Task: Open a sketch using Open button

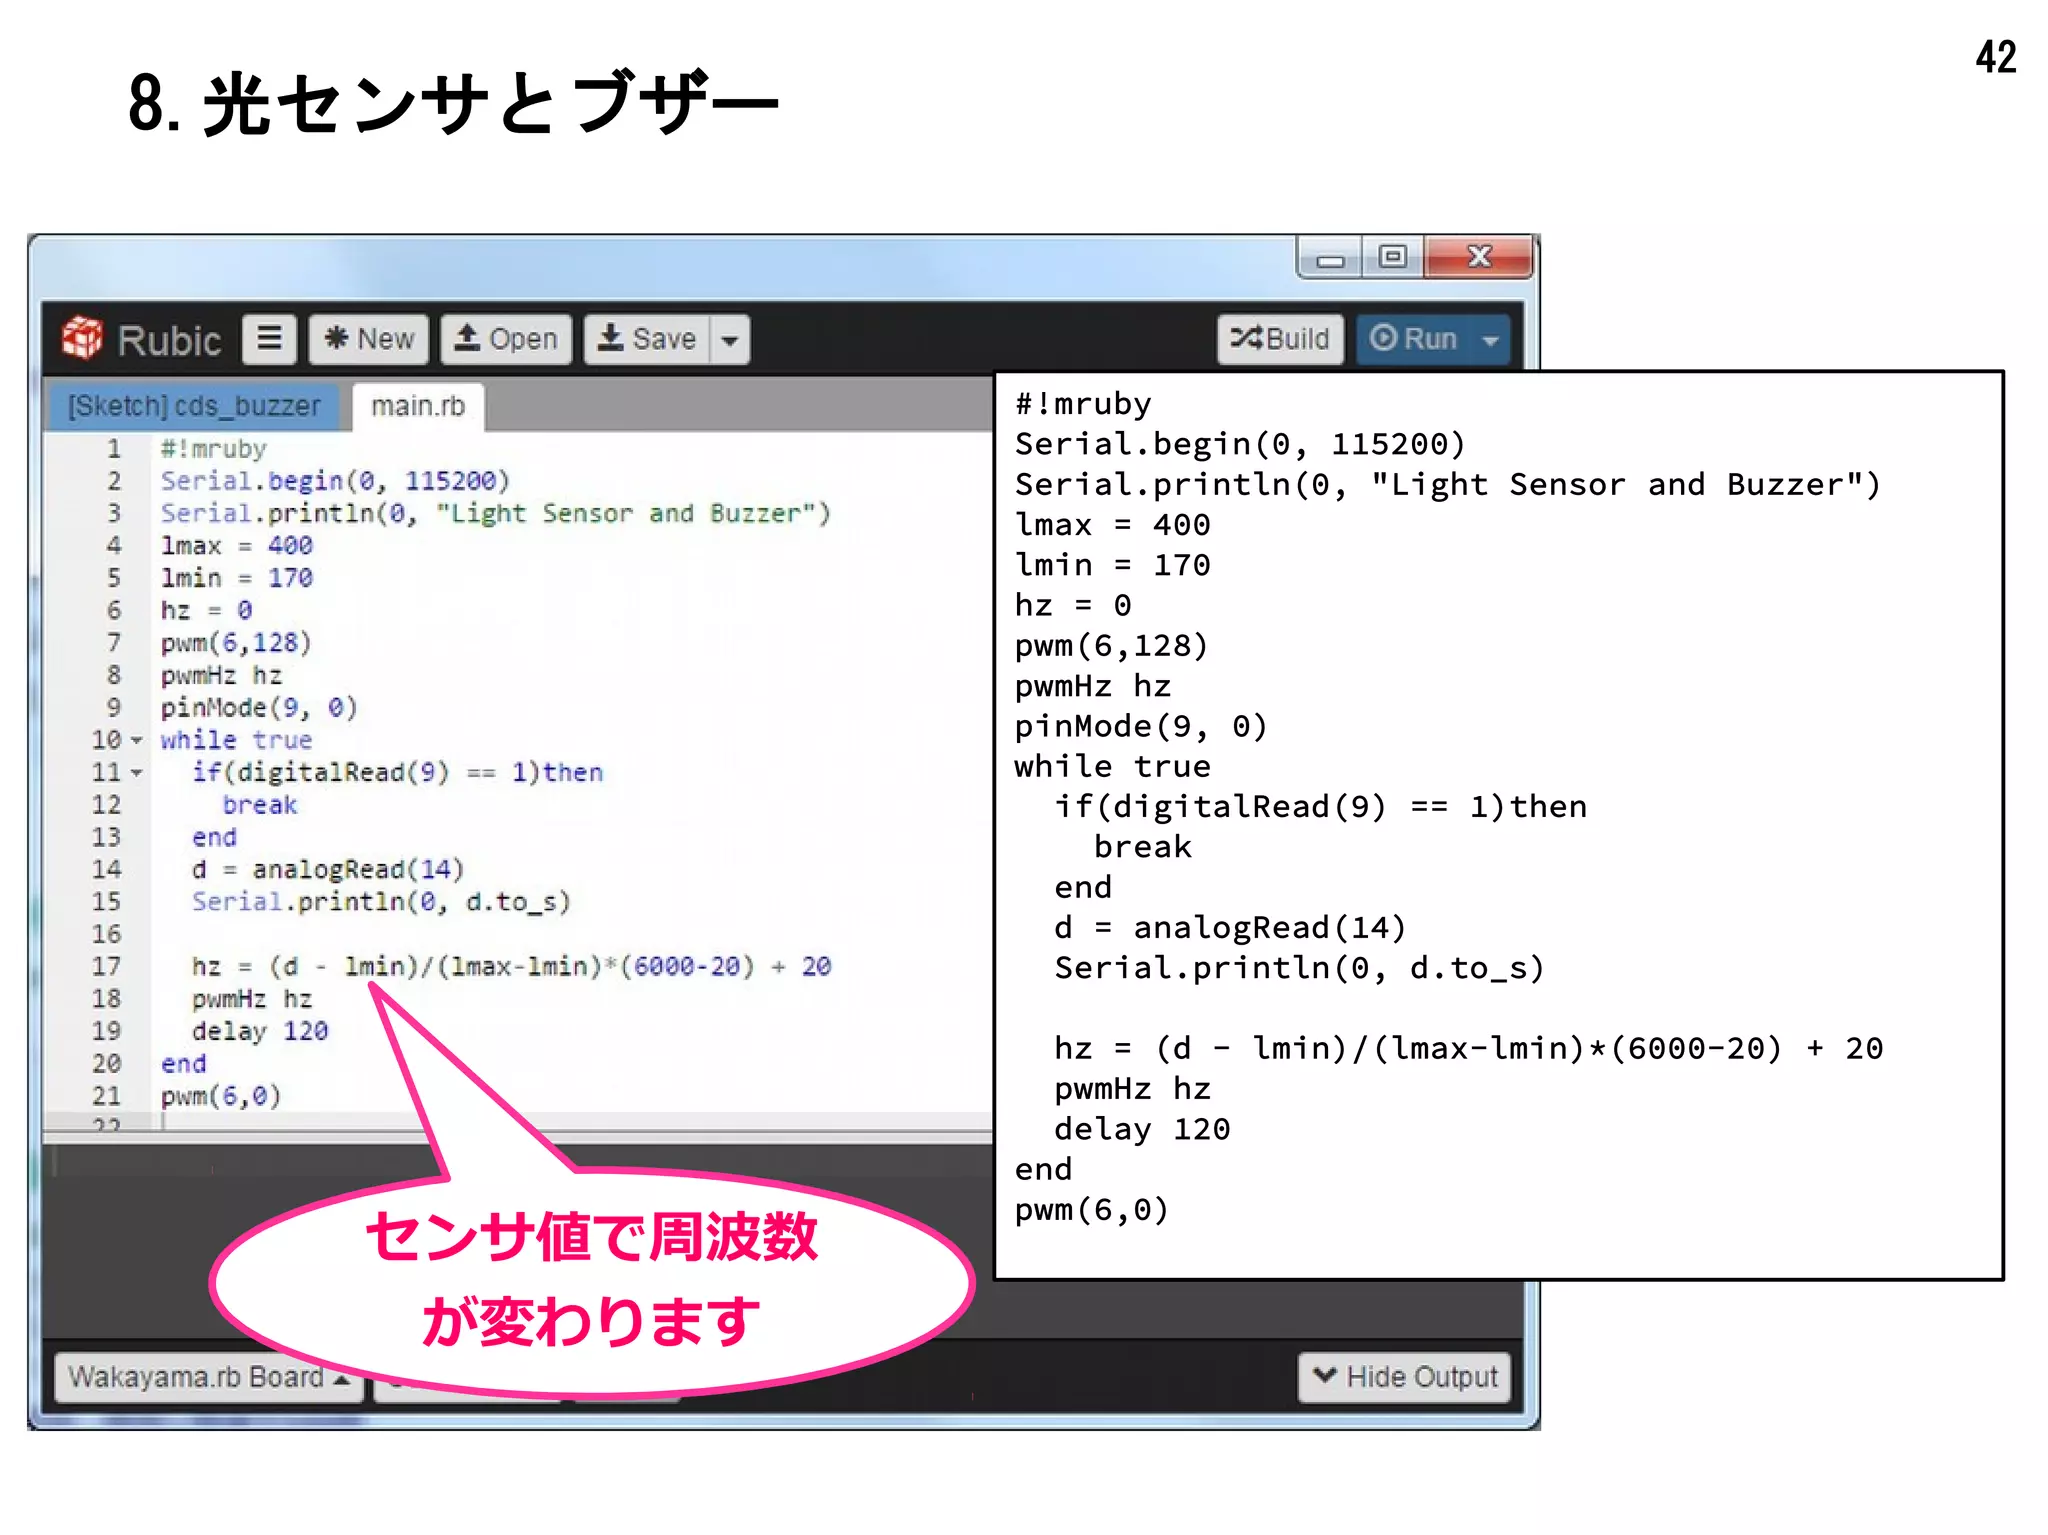Action: point(506,339)
